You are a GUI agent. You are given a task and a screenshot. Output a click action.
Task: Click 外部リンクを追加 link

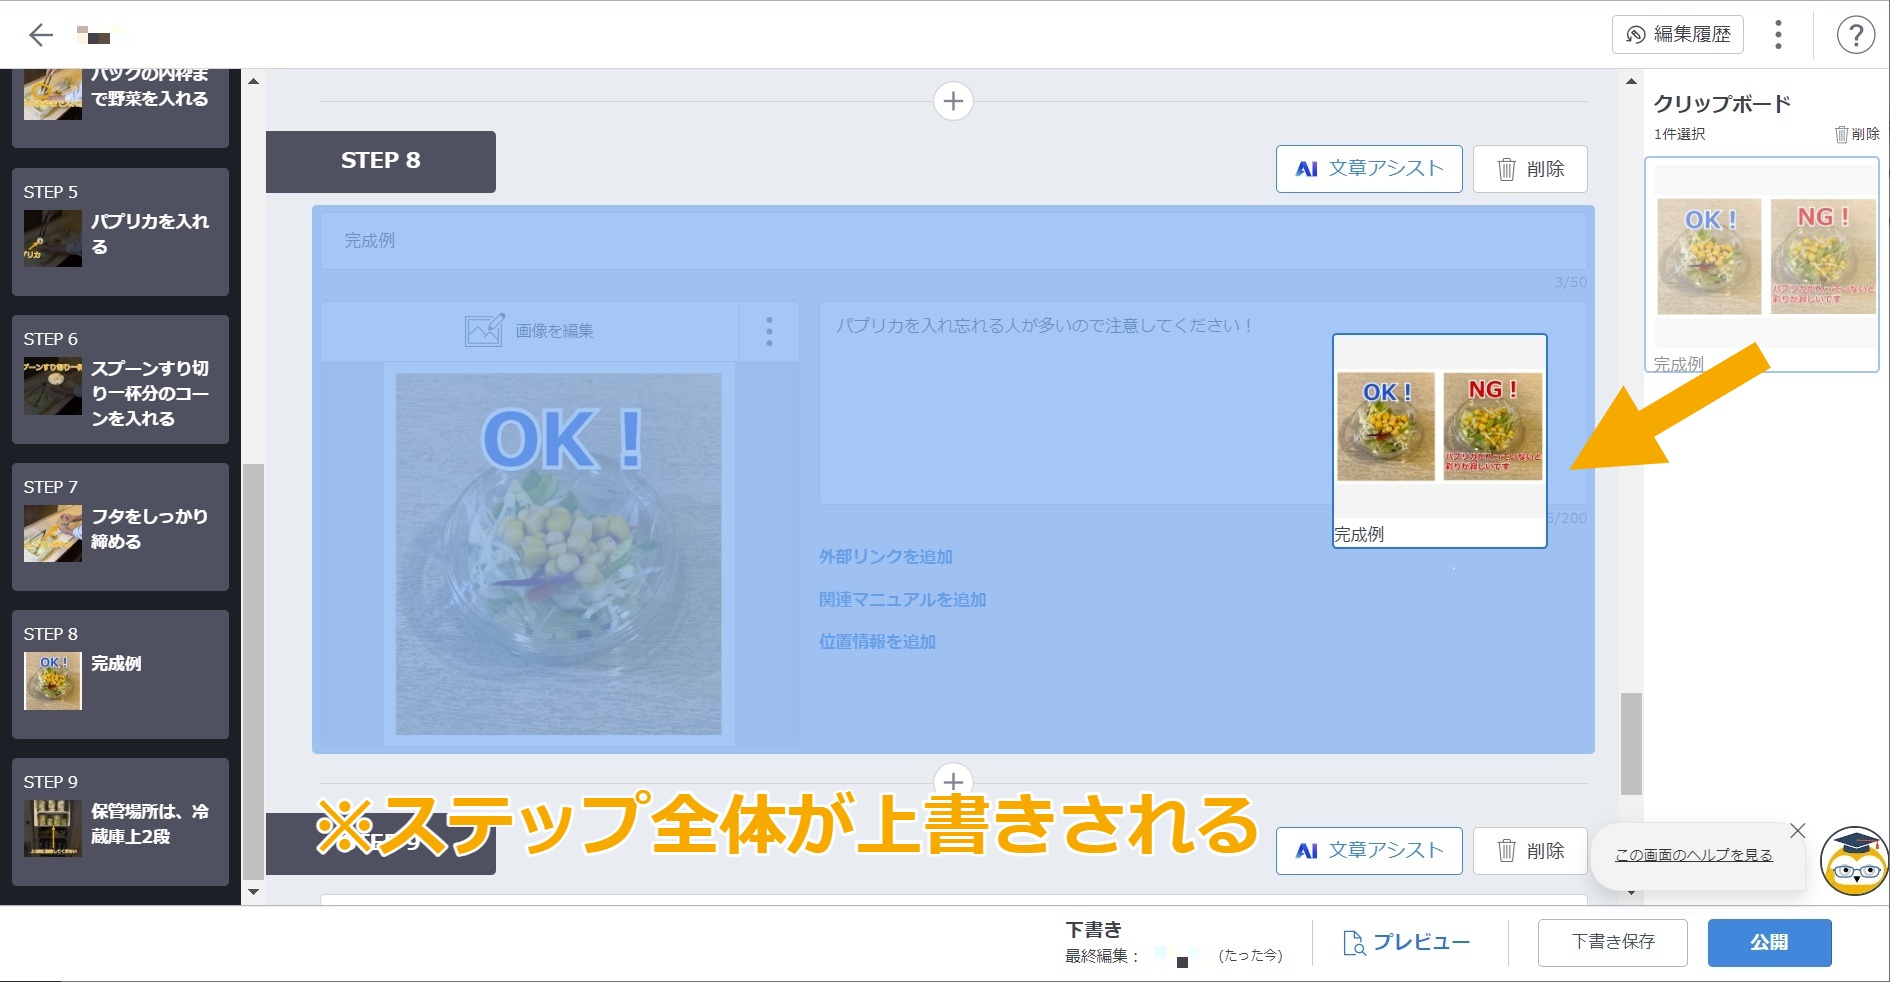[885, 557]
